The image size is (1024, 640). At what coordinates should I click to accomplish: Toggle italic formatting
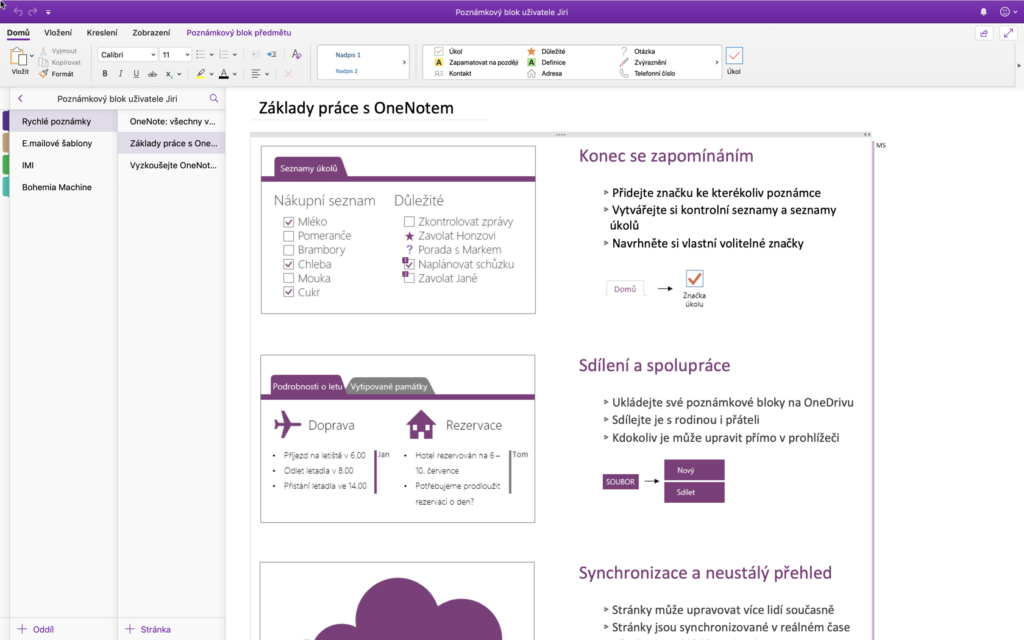120,74
